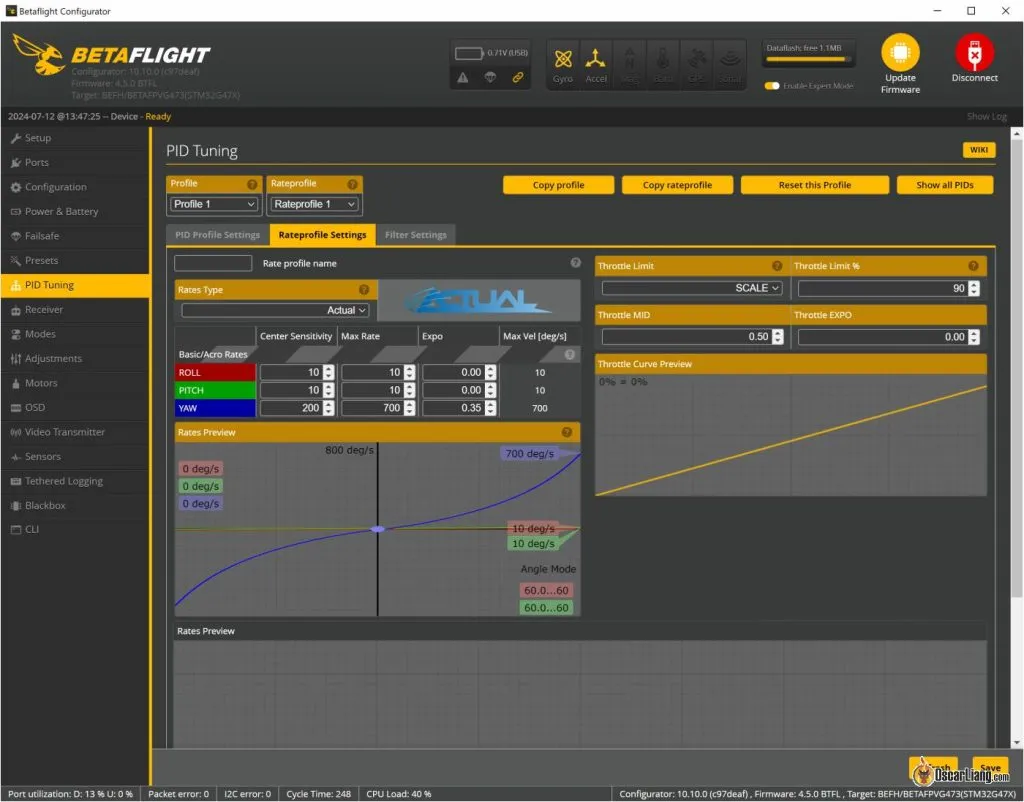The width and height of the screenshot is (1024, 802).
Task: Adjust the Throttle EXPO stepper
Action: pos(974,337)
